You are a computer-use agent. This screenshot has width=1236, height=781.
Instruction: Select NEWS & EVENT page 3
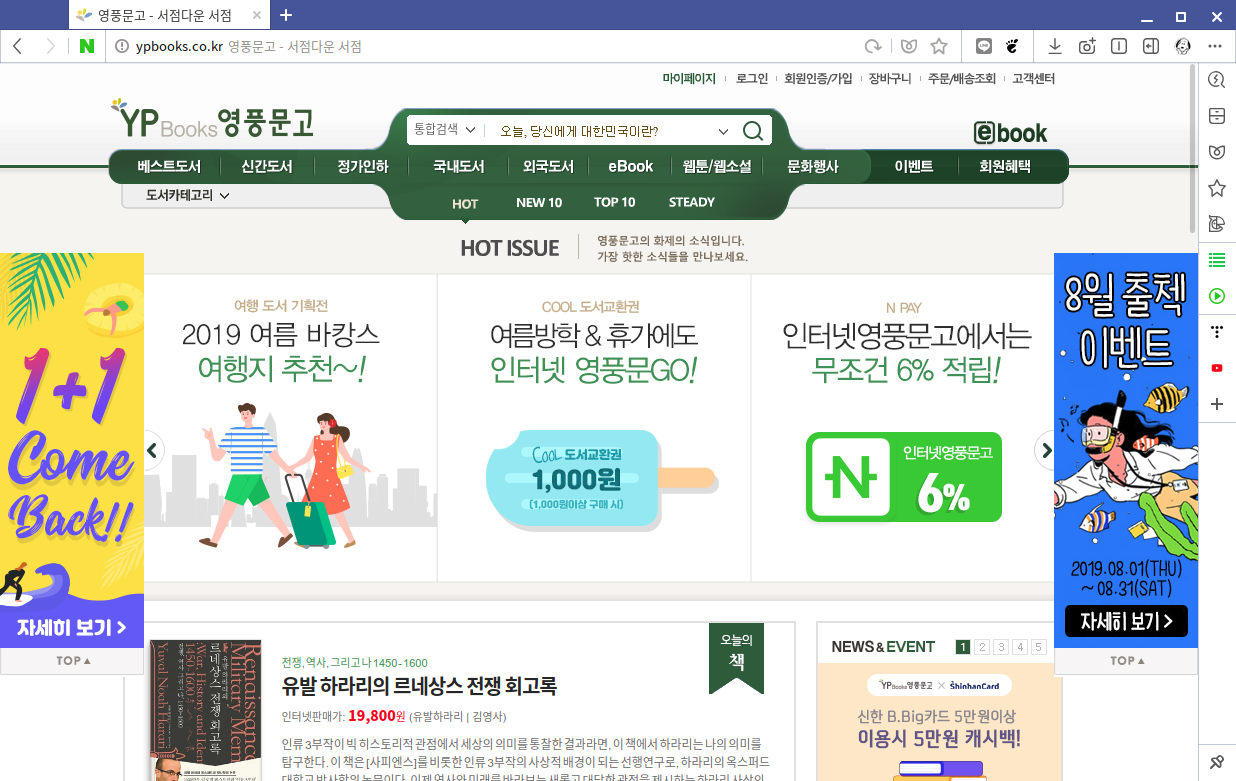1001,647
